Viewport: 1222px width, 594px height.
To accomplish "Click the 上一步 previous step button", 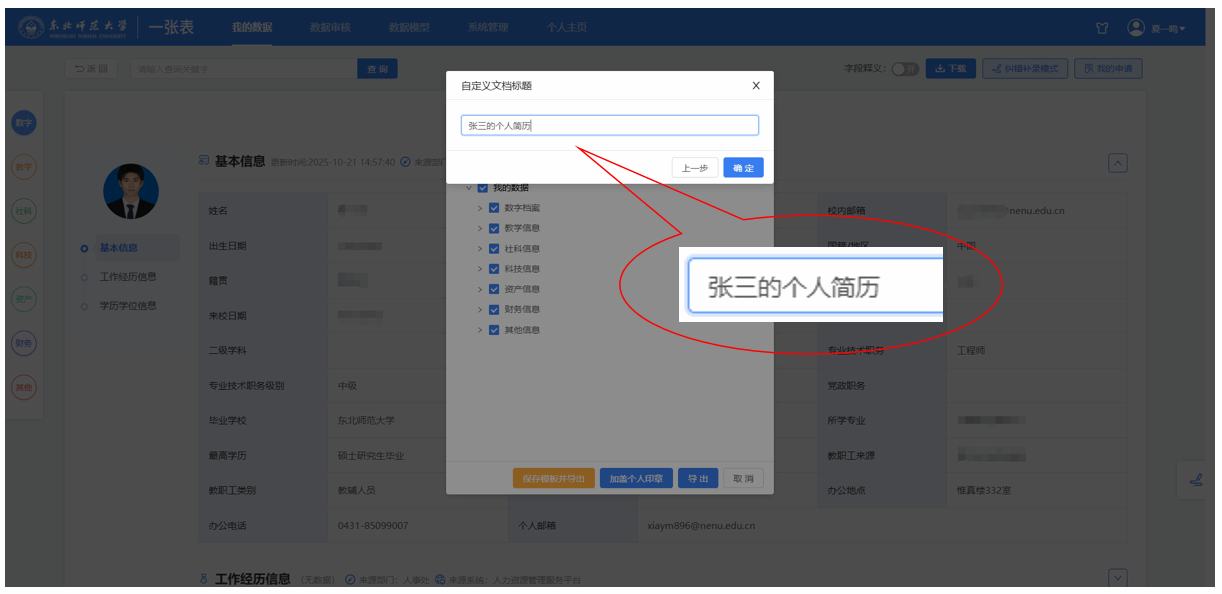I will [695, 168].
